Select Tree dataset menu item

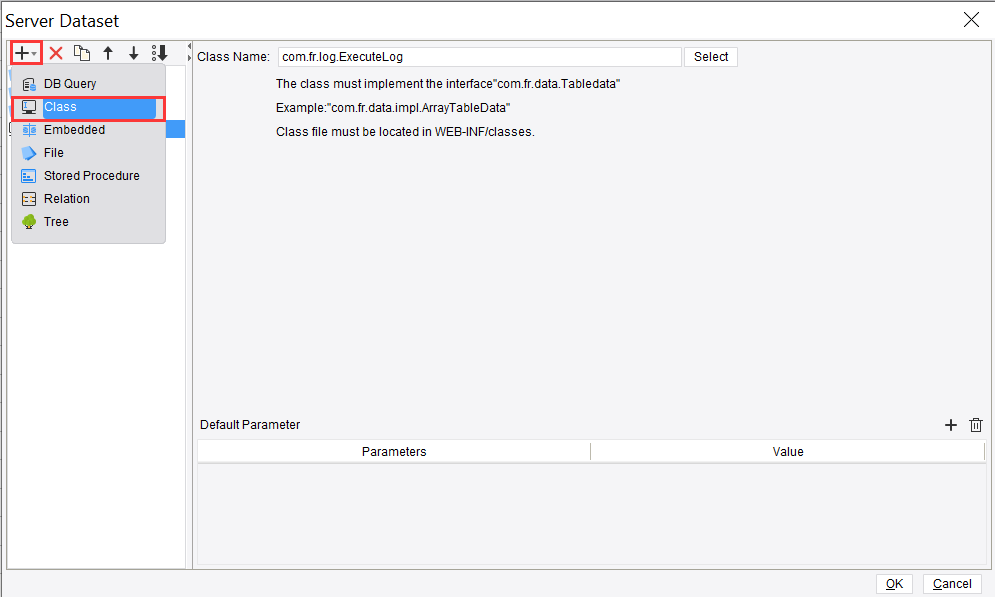coord(56,222)
